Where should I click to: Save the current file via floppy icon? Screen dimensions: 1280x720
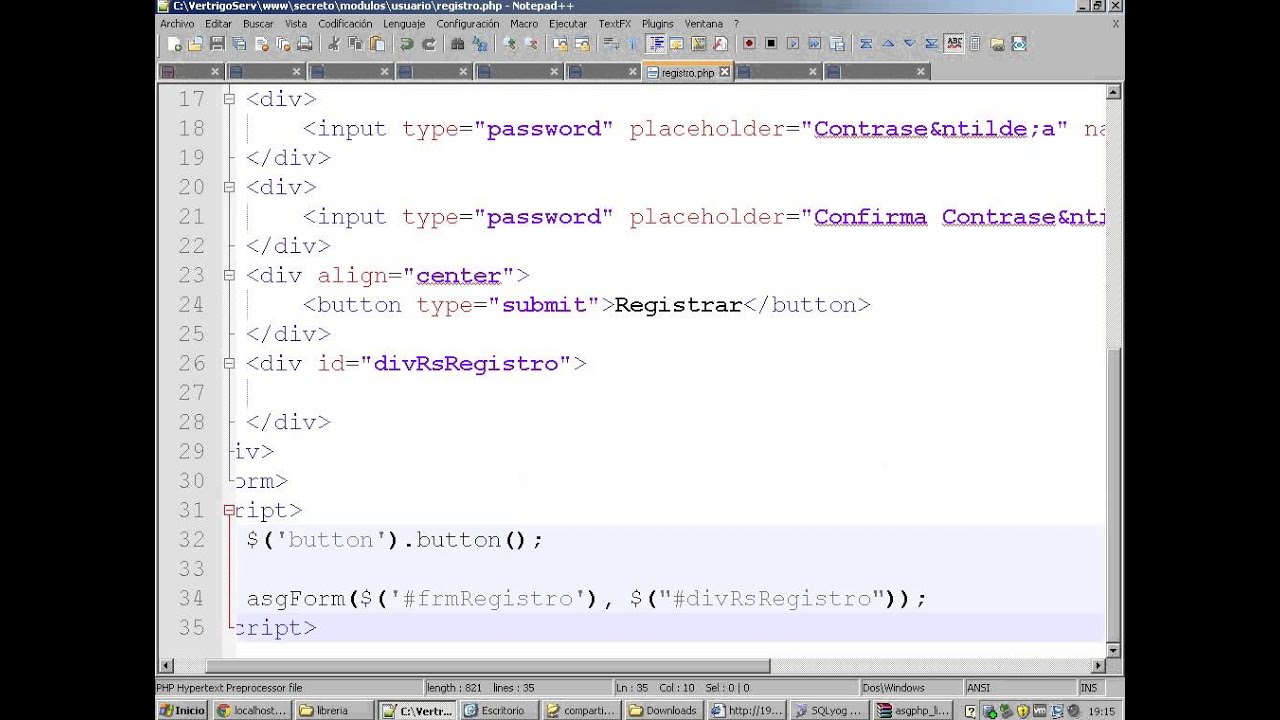(217, 44)
